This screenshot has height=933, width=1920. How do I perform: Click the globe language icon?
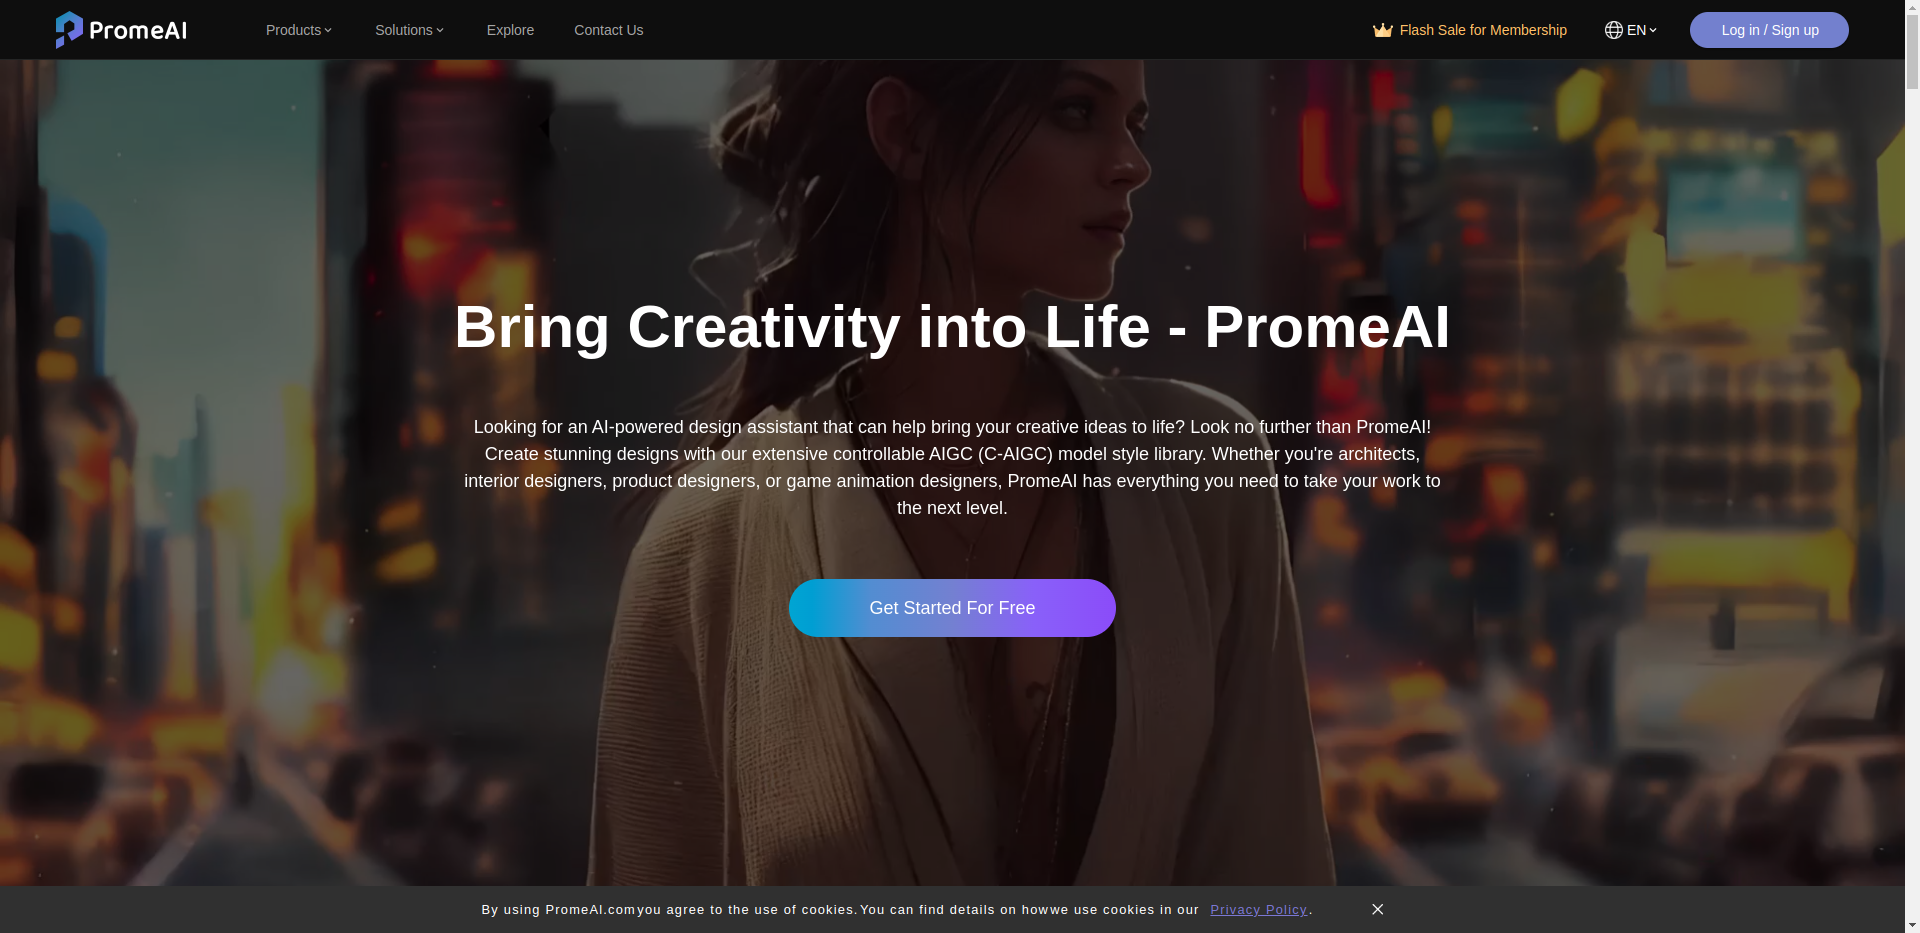[x=1613, y=30]
